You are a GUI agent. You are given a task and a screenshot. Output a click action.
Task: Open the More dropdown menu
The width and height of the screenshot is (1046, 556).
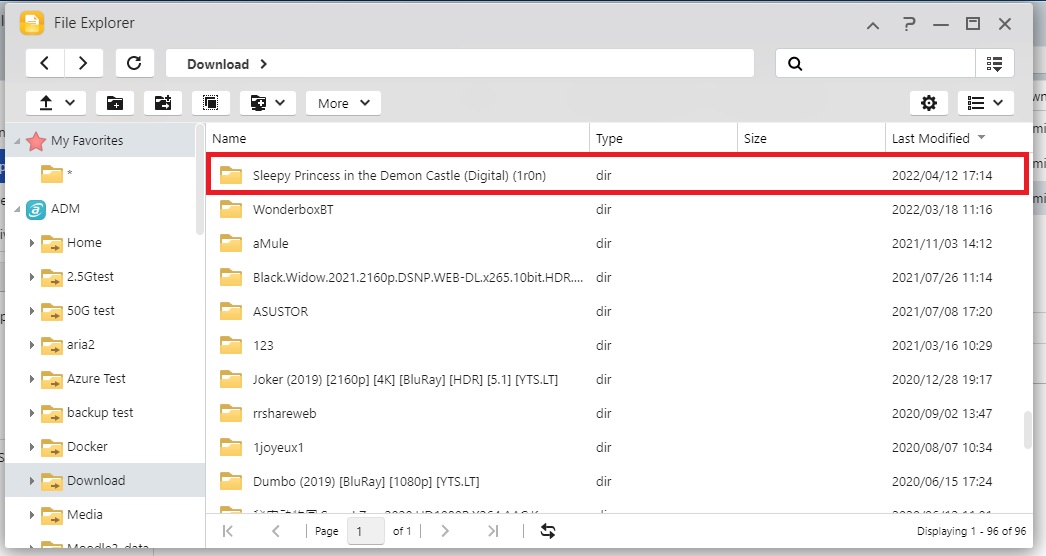click(x=344, y=103)
